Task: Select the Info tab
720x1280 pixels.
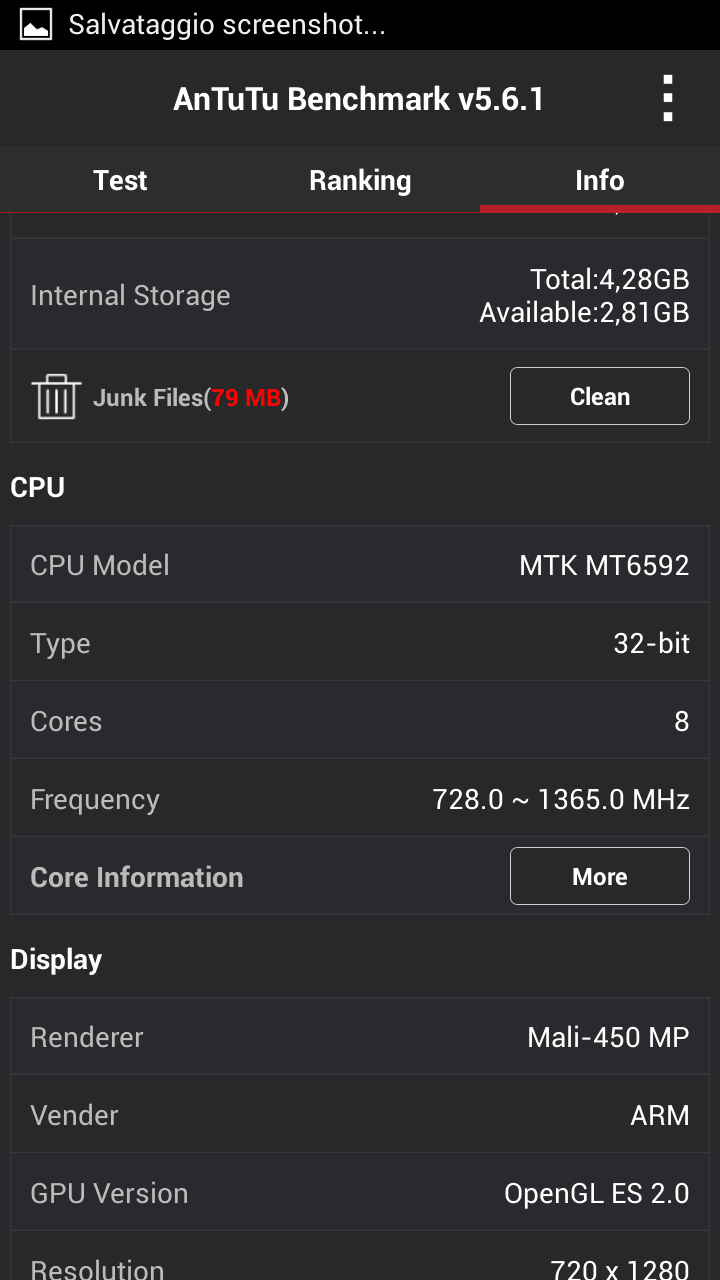Action: pos(600,180)
